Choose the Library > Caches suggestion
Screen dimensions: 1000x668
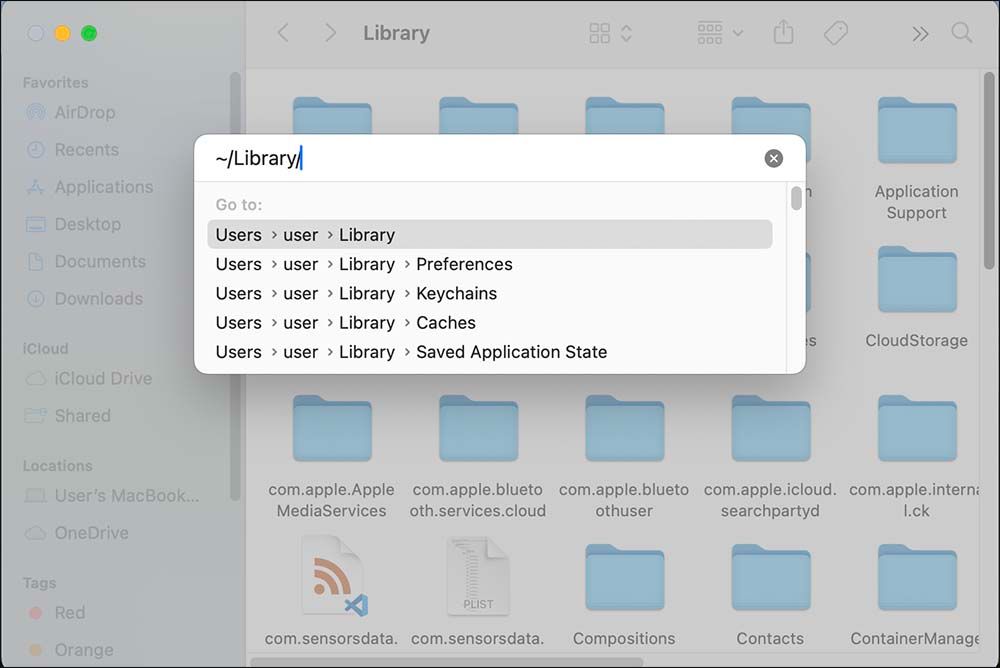tap(490, 323)
